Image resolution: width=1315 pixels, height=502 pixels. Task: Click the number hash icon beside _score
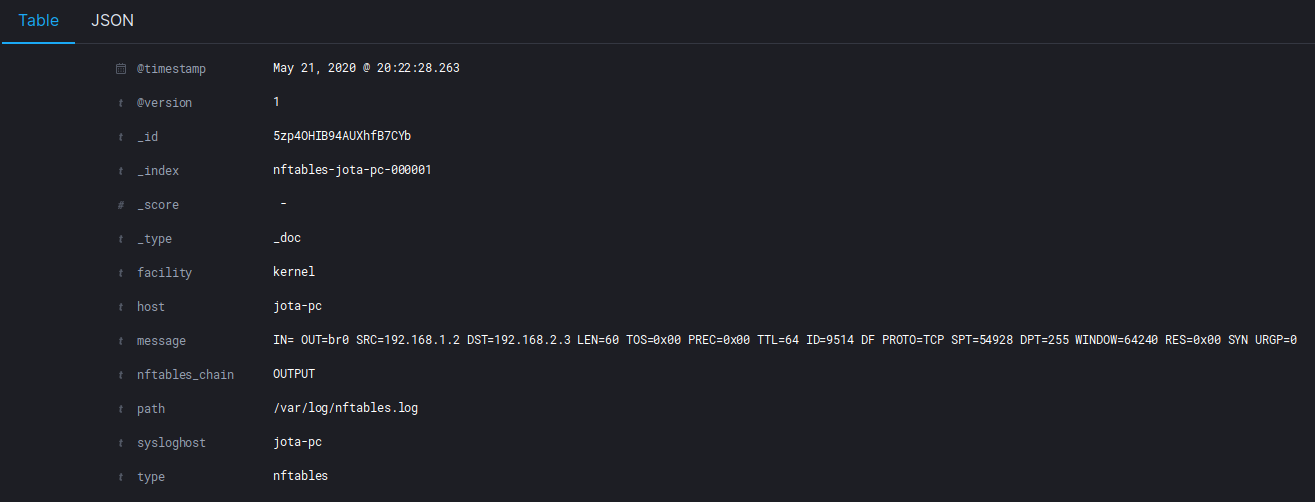click(x=121, y=205)
